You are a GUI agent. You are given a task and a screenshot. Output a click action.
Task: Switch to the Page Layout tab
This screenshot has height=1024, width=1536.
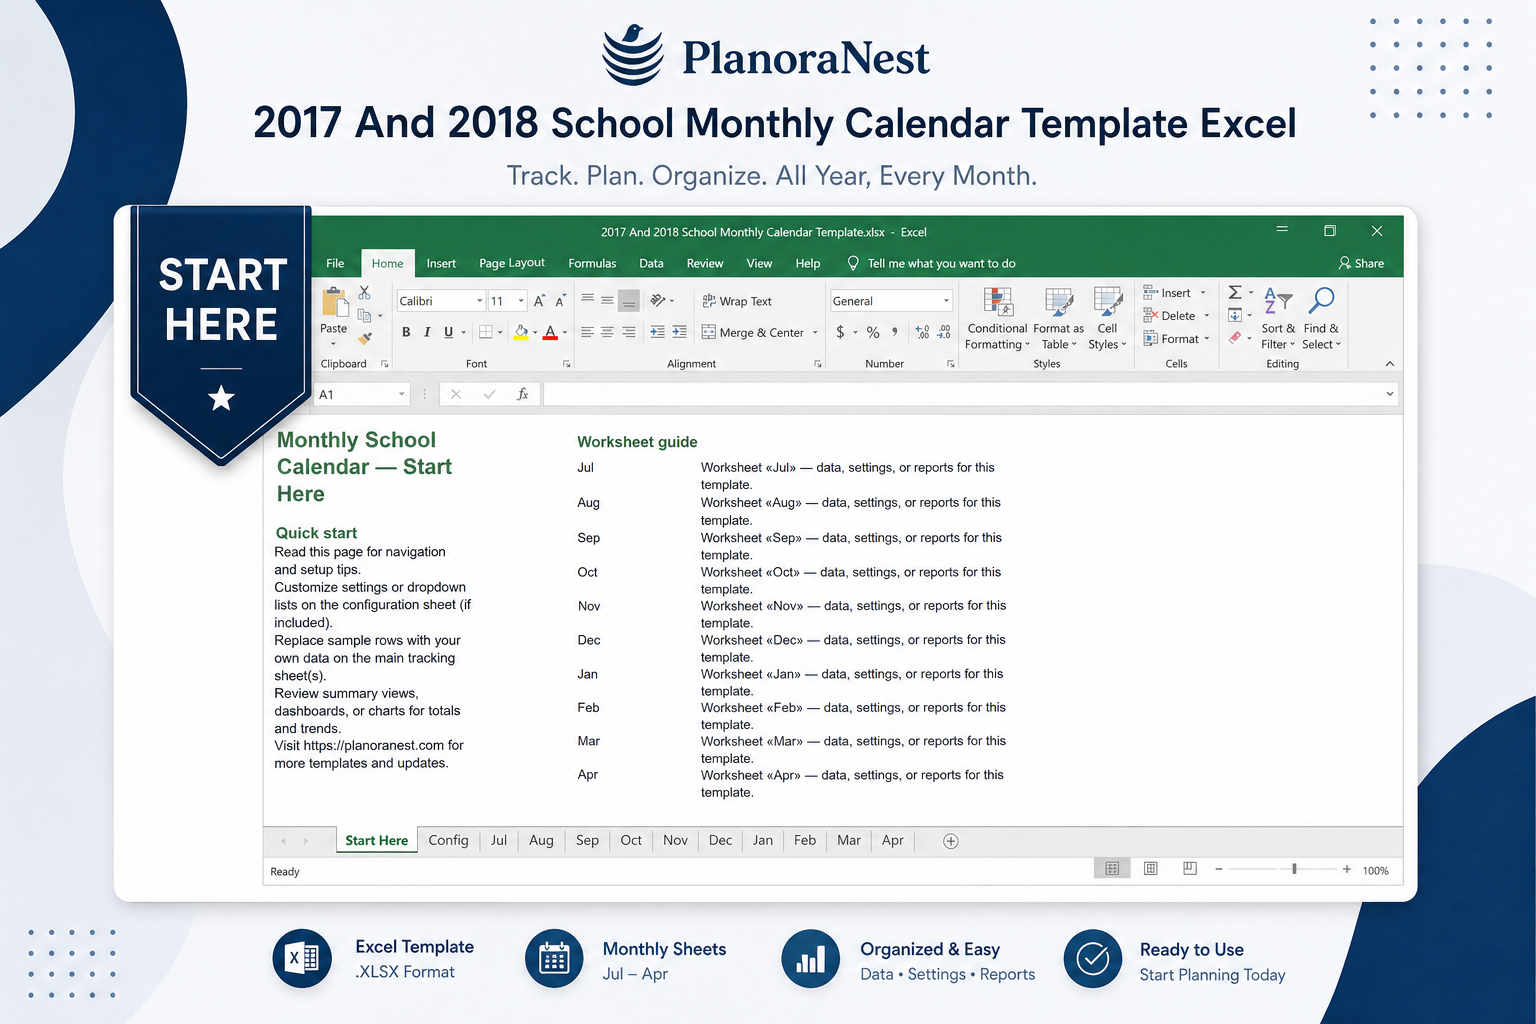[512, 264]
